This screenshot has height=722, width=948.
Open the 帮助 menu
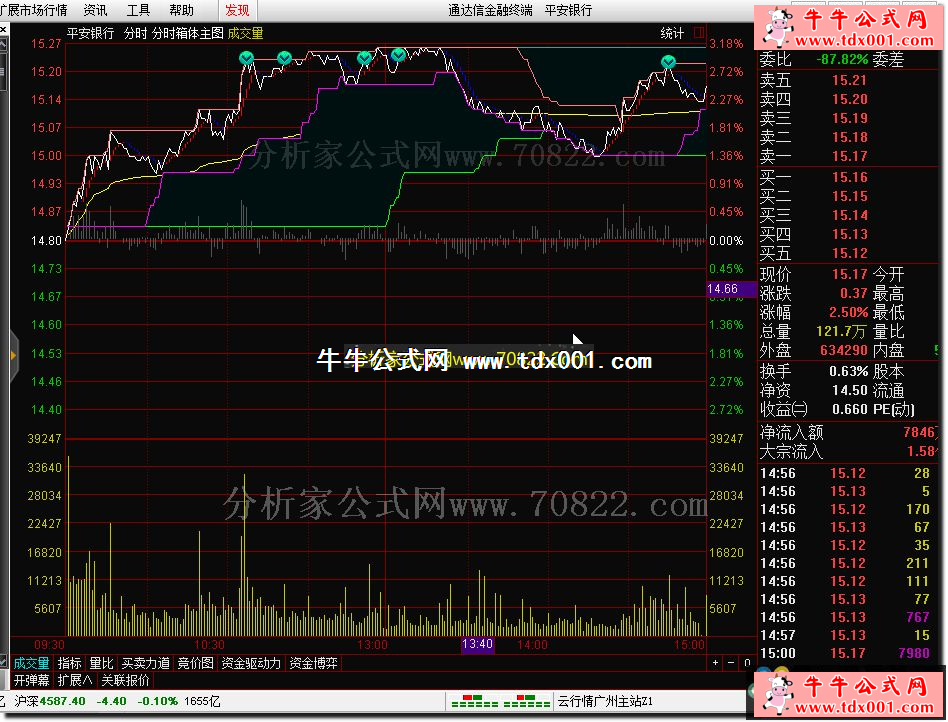(181, 10)
